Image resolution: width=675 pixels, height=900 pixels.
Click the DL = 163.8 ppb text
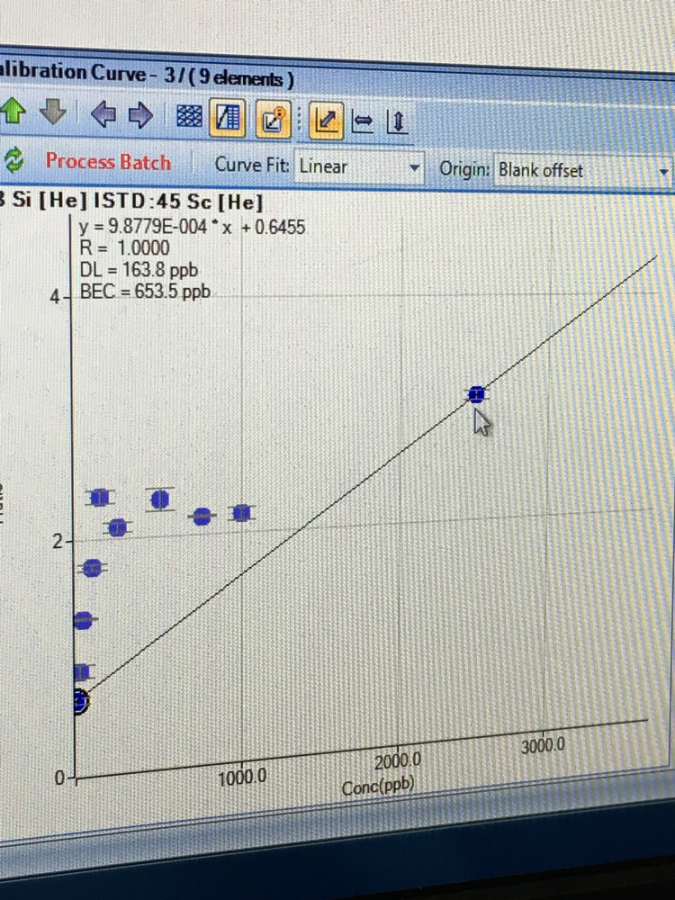138,270
